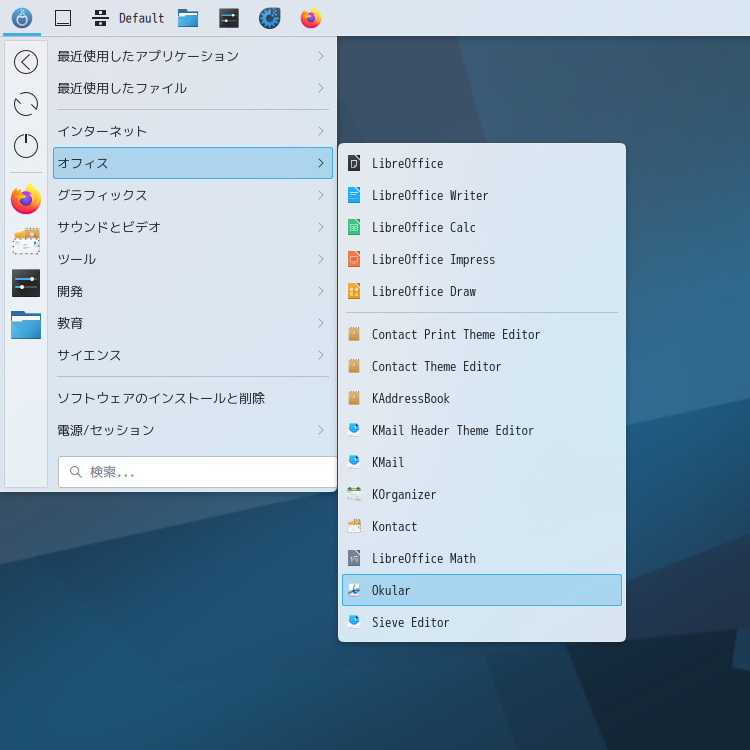Expand the ツール submenu arrow
This screenshot has width=750, height=750.
[321, 259]
